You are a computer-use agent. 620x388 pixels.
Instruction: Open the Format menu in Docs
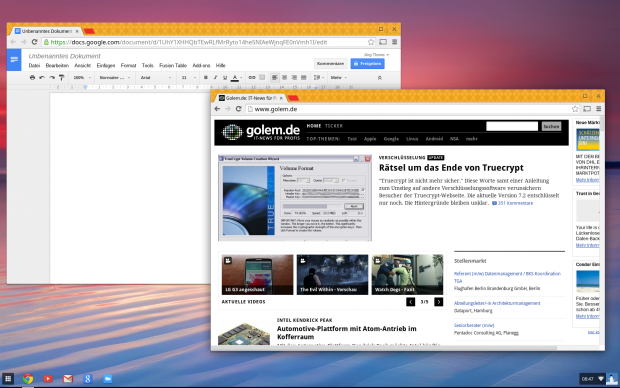128,66
